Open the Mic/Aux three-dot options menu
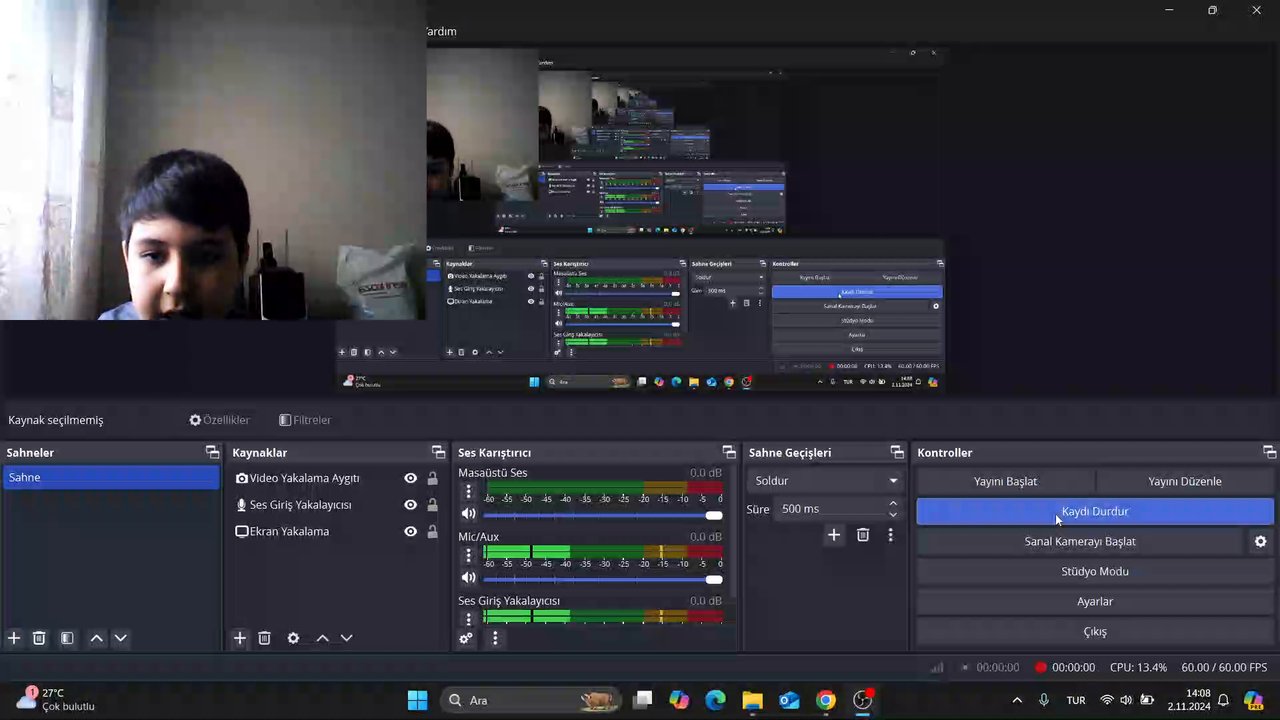Screen dimensions: 1280x720 [468, 556]
